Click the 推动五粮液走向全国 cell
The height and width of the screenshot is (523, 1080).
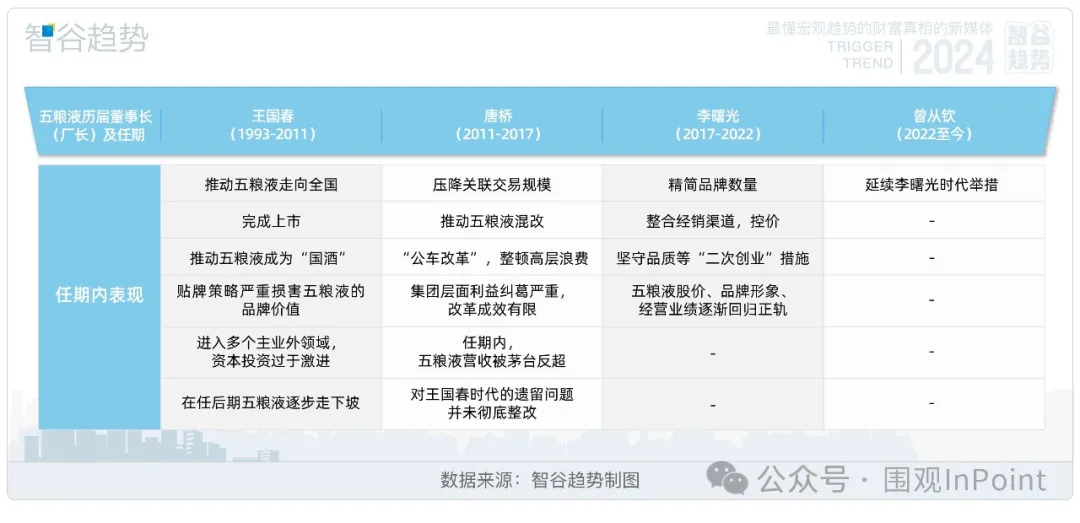pyautogui.click(x=271, y=184)
